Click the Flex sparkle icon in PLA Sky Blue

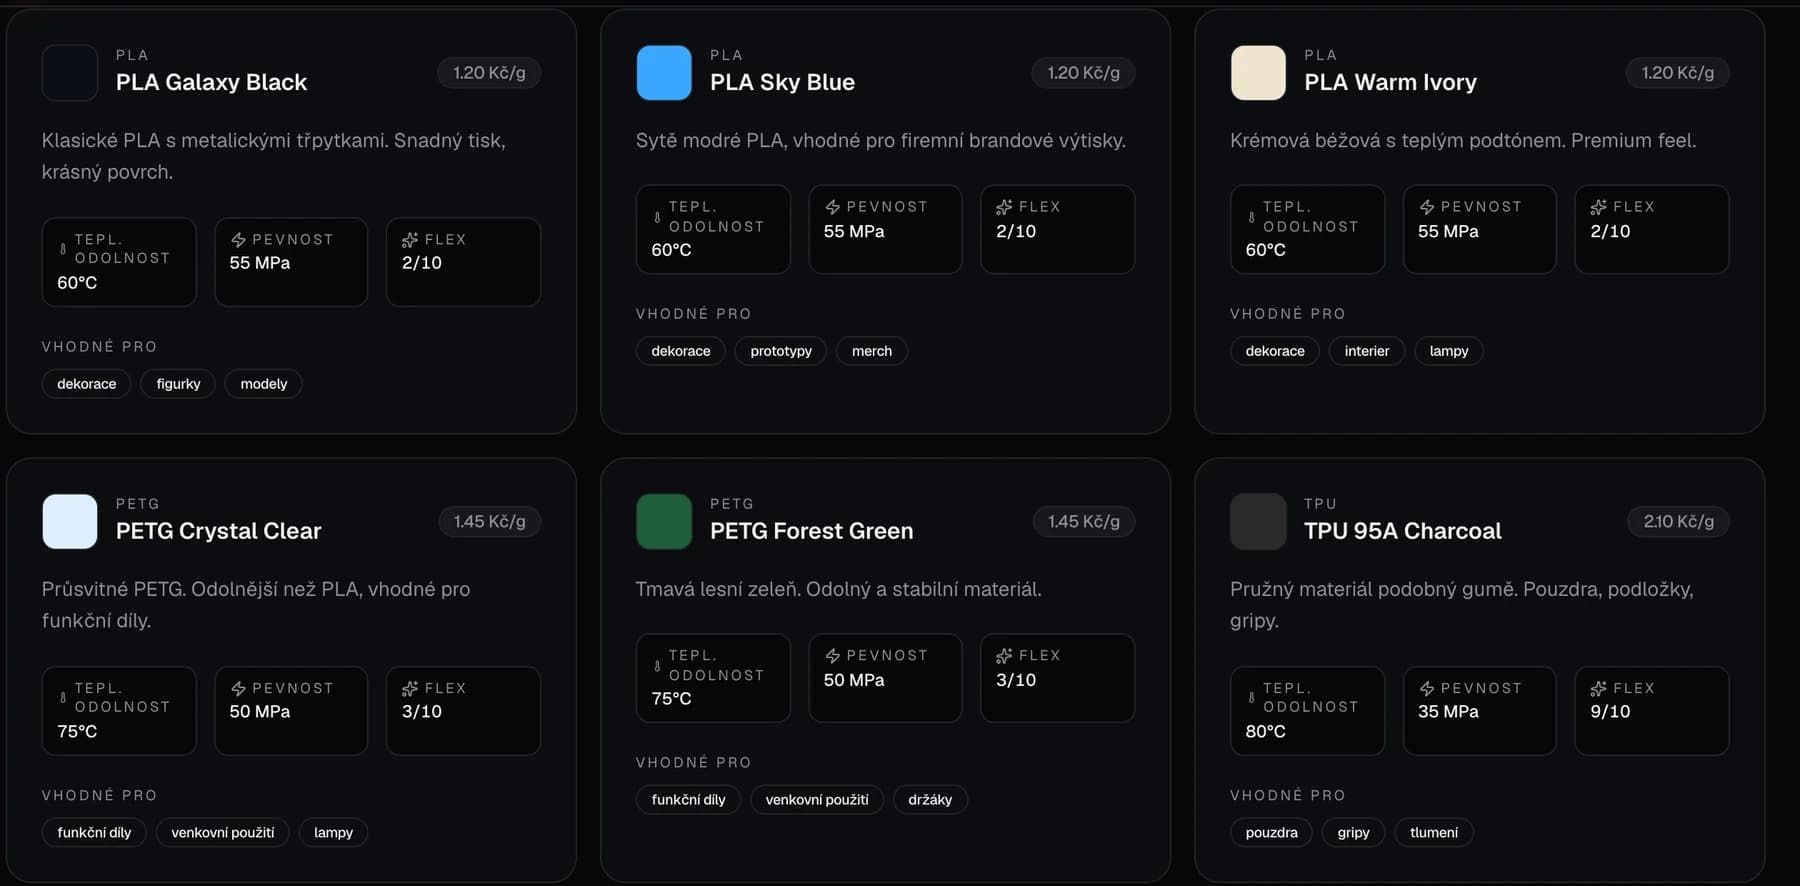click(x=1004, y=207)
